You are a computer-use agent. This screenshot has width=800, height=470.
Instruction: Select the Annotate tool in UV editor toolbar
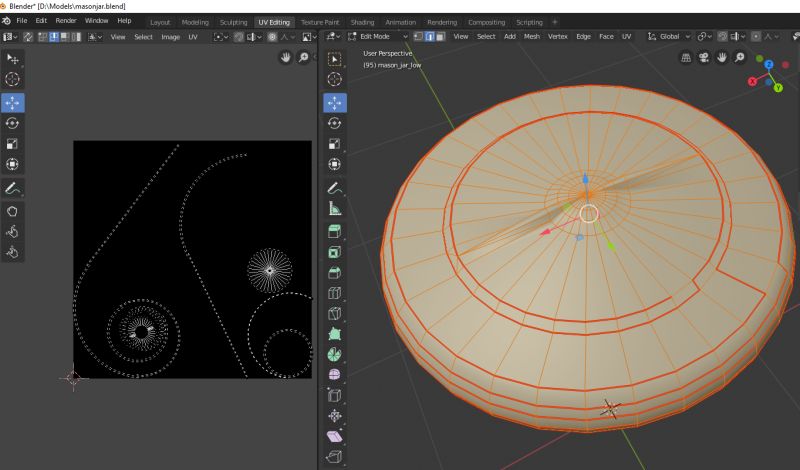12,188
